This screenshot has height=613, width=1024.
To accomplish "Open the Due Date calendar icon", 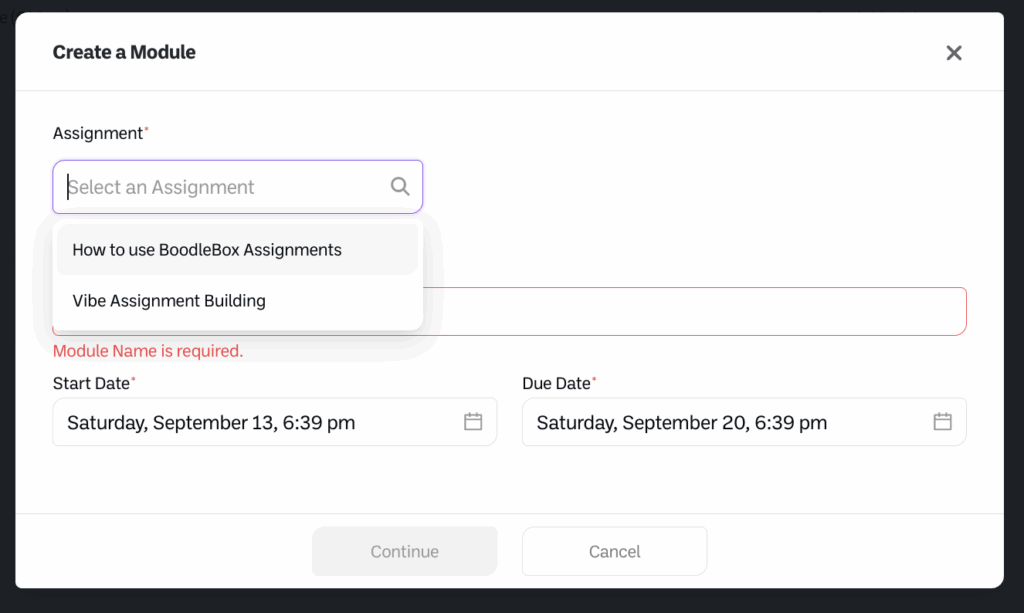I will coord(942,422).
